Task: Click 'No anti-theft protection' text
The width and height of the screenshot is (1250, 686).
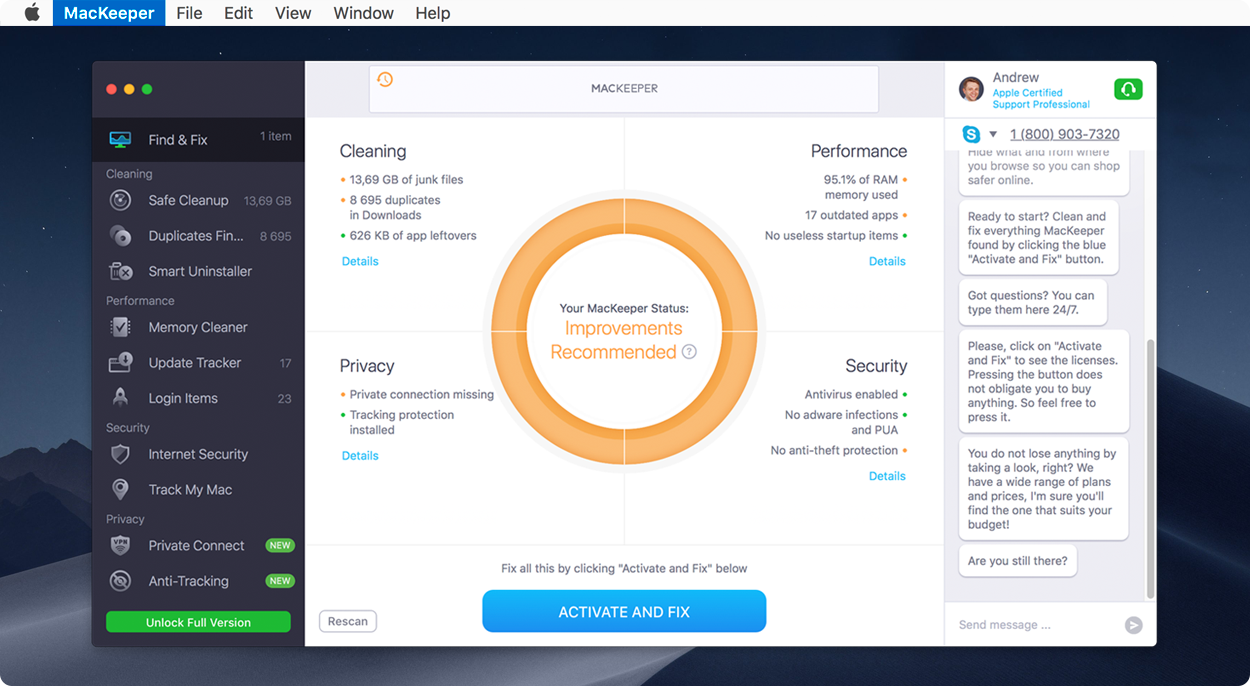Action: pos(834,450)
